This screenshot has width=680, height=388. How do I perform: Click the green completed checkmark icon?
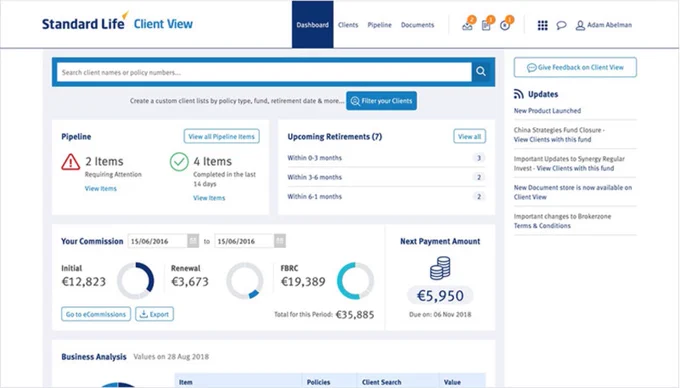tap(179, 162)
